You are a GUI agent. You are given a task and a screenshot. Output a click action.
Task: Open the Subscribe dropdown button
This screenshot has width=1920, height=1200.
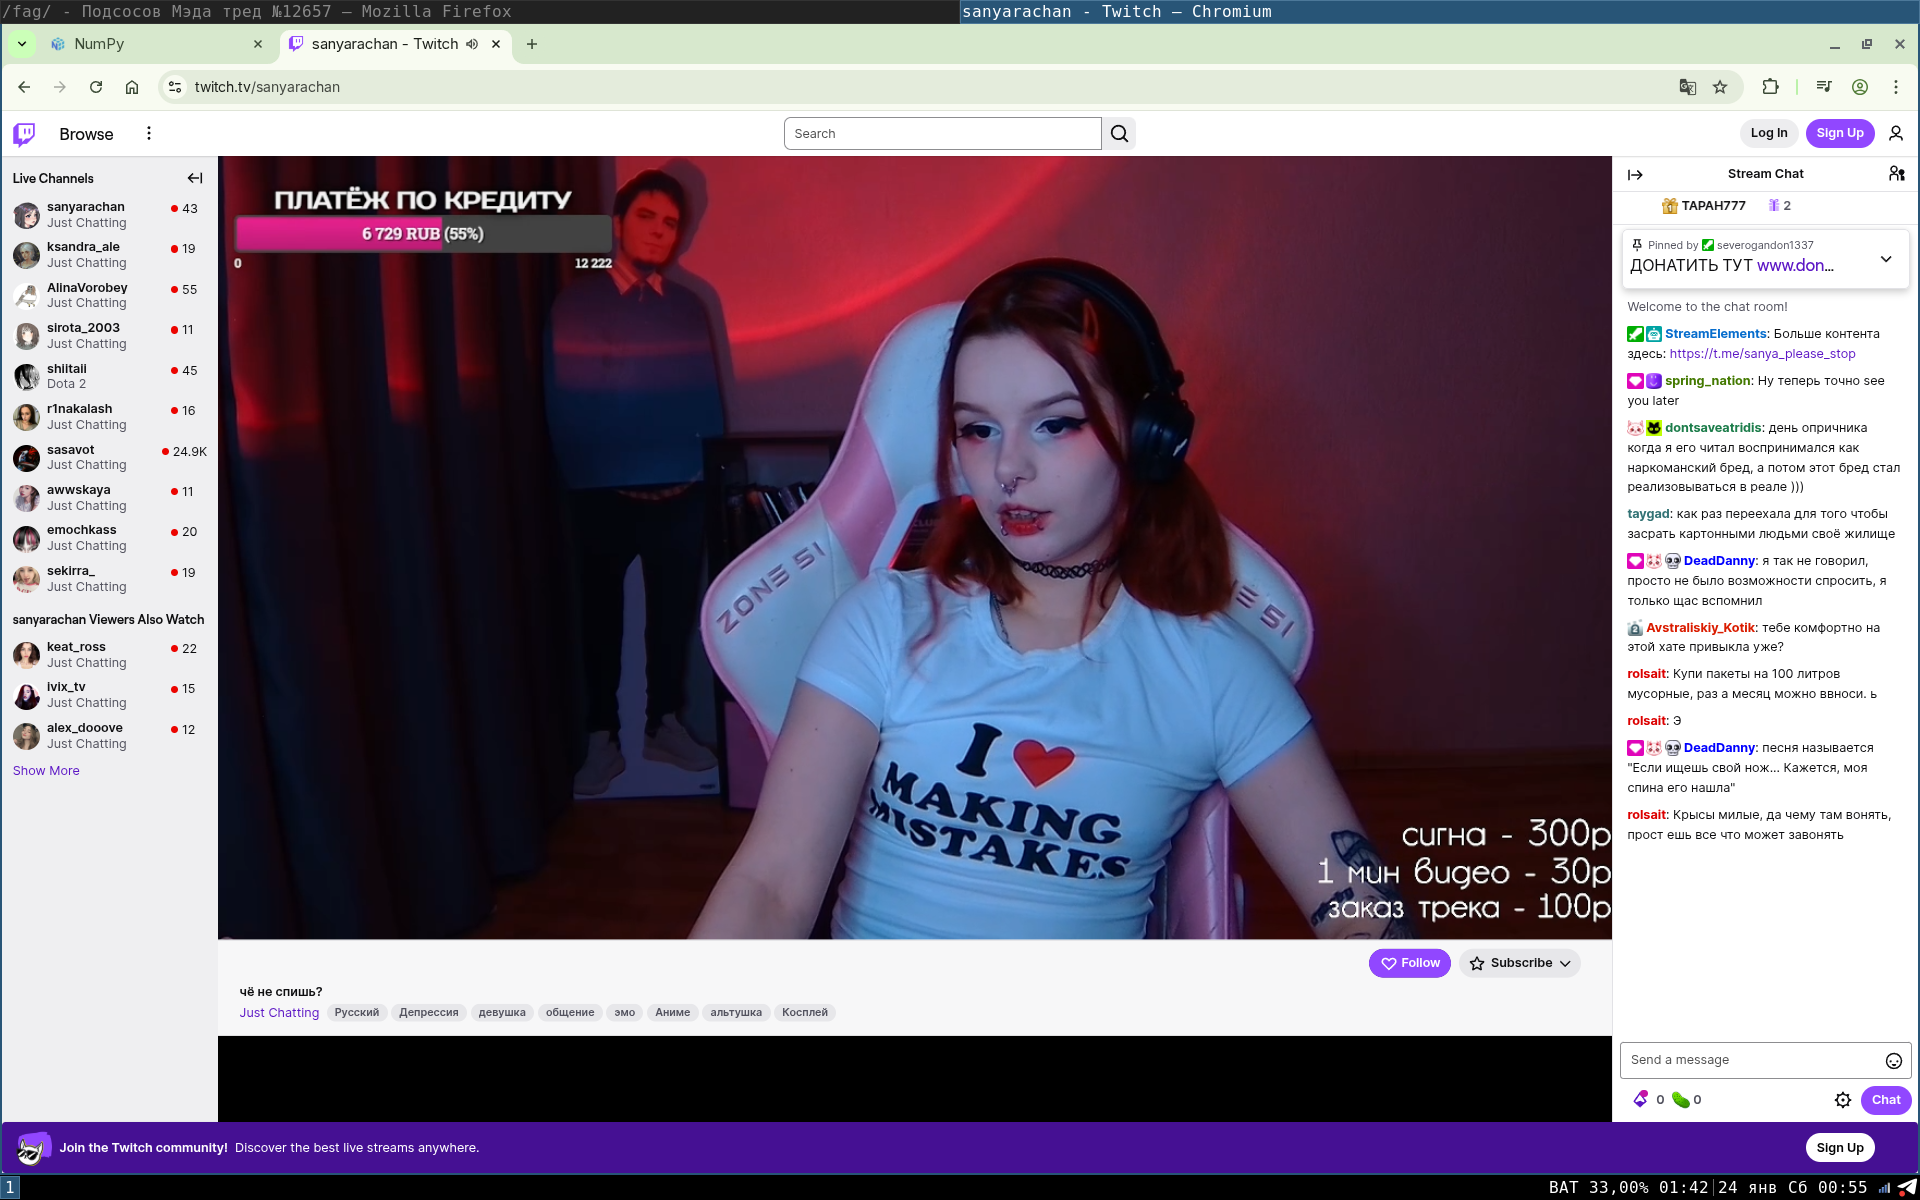coord(1520,963)
